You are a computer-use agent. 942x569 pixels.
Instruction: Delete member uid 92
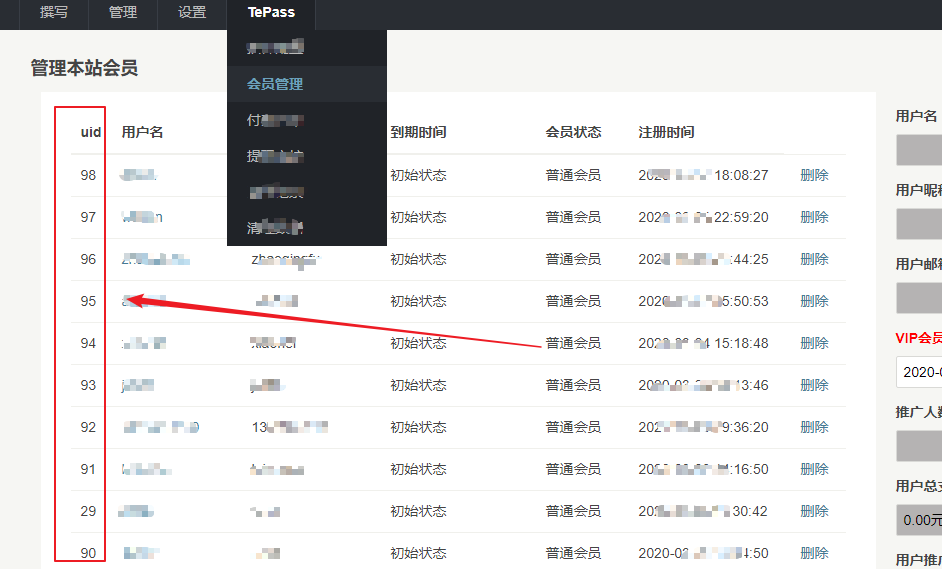pos(814,427)
